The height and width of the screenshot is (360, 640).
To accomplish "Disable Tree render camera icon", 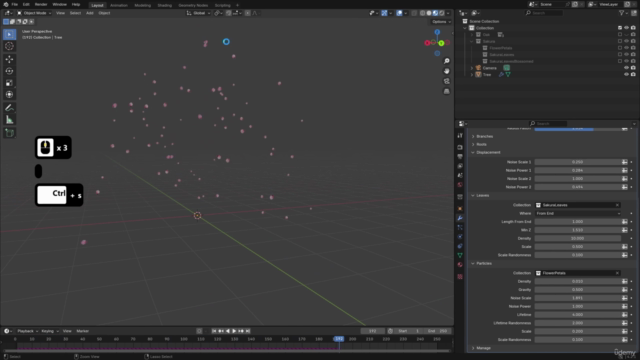I will 633,75.
